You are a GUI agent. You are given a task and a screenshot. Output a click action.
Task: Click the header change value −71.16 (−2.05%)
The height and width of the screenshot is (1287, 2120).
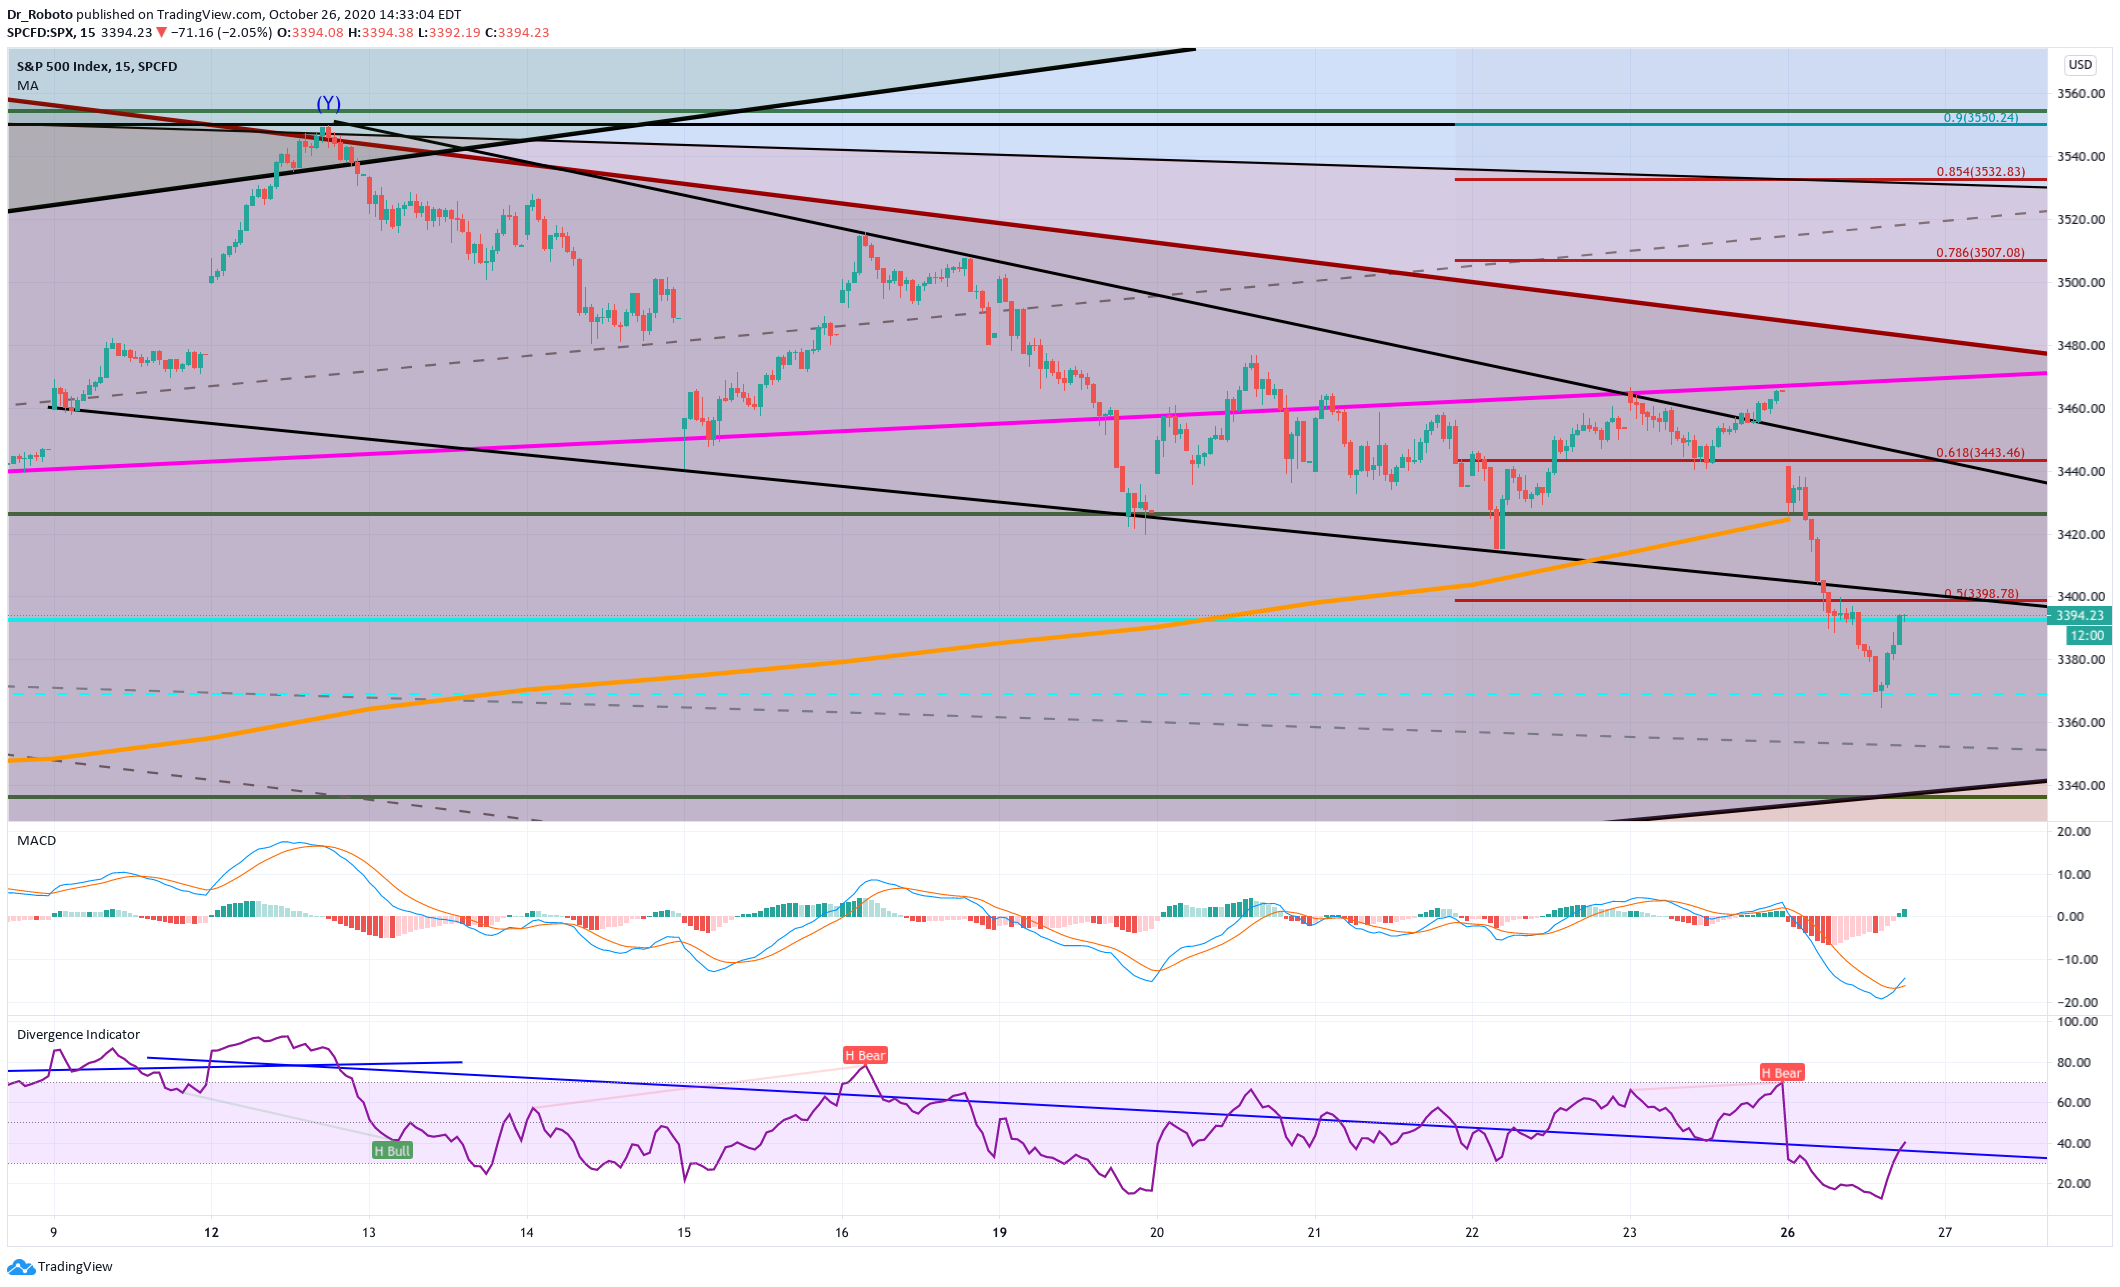[x=221, y=33]
